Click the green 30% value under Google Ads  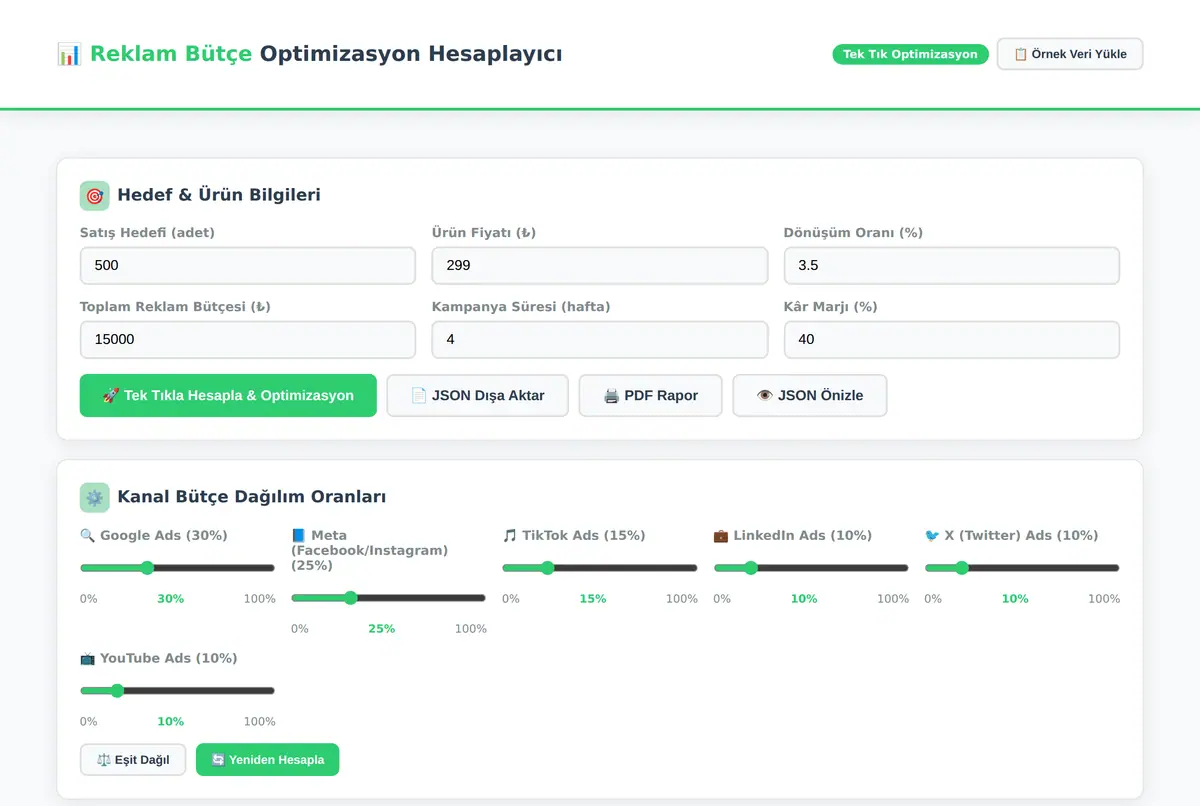coord(170,599)
